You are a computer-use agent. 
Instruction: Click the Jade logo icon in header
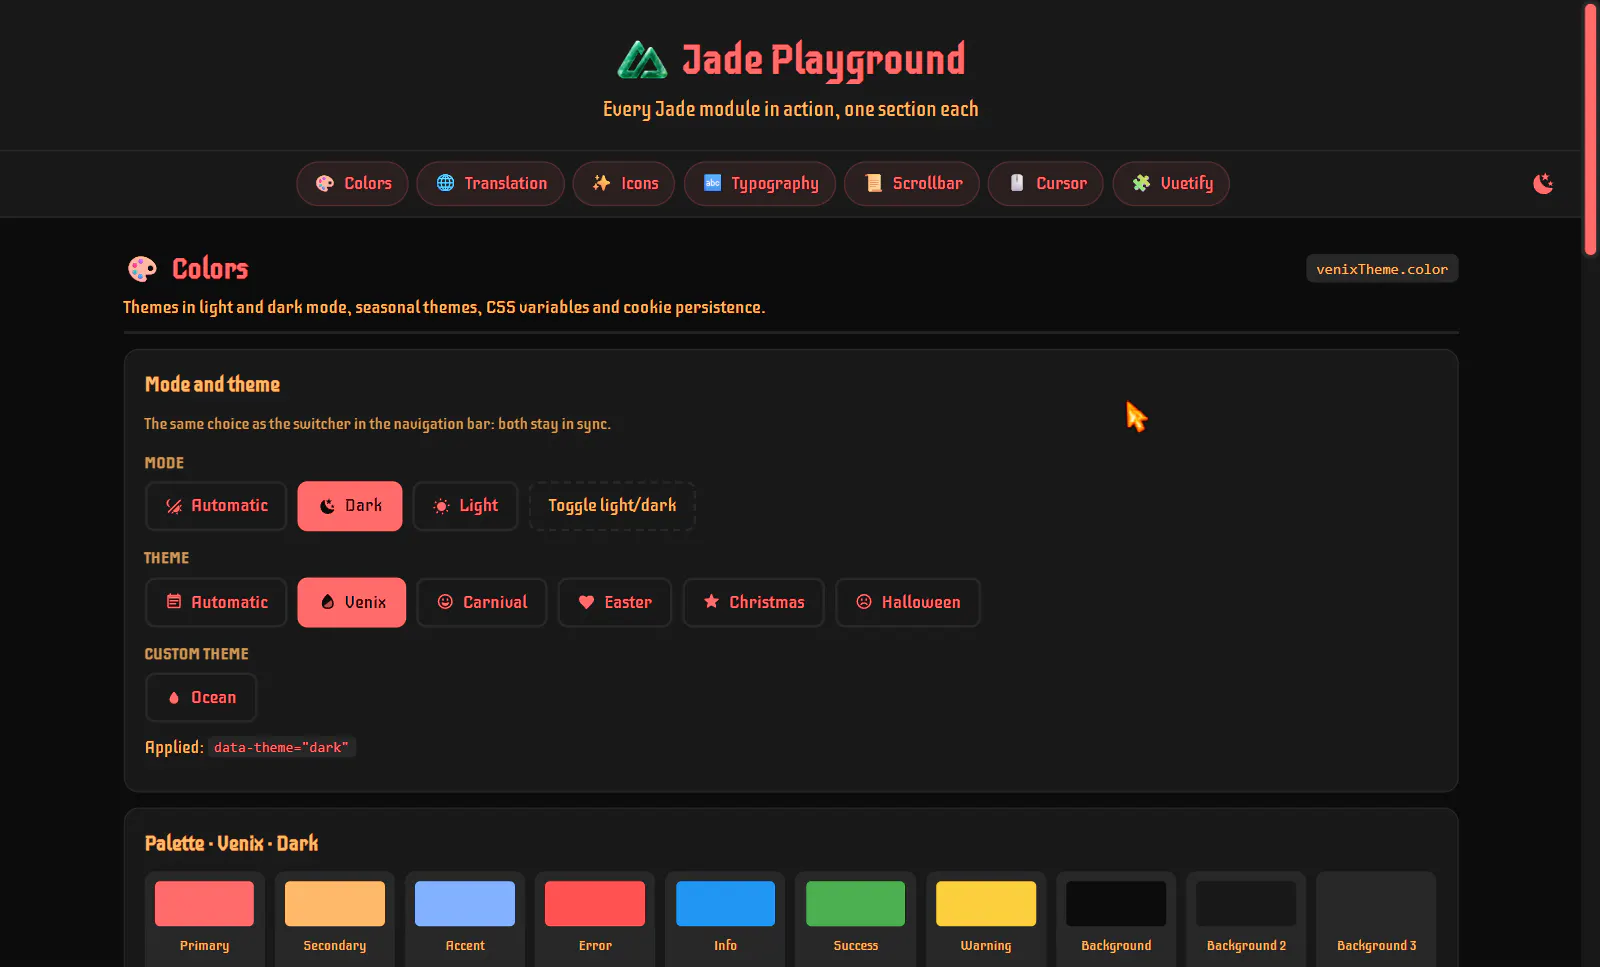(x=642, y=60)
